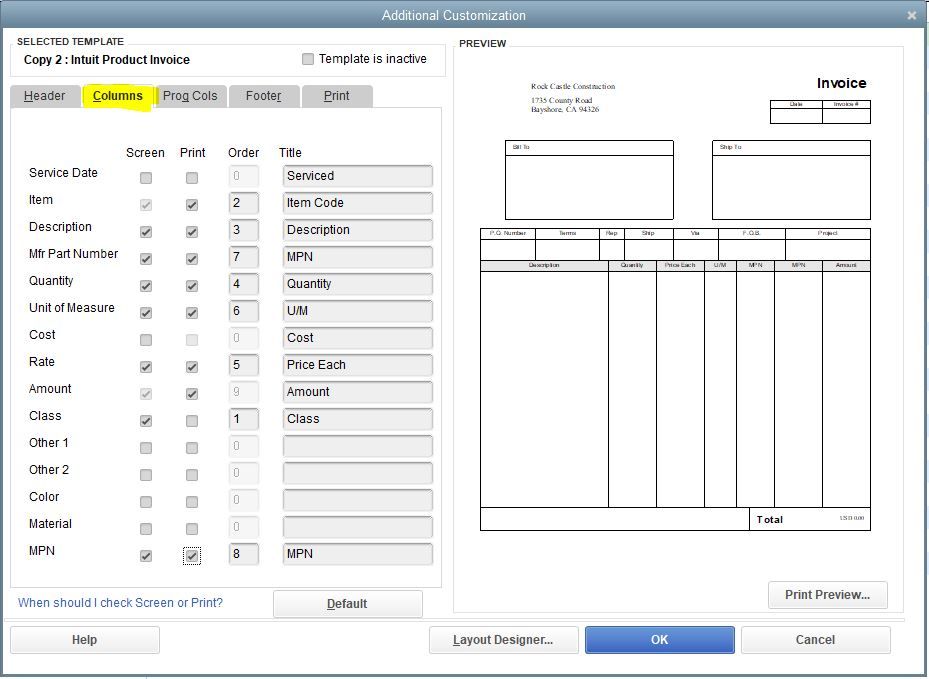Uncheck the focused Print checkbox for MPN
929x679 pixels.
pyautogui.click(x=192, y=556)
